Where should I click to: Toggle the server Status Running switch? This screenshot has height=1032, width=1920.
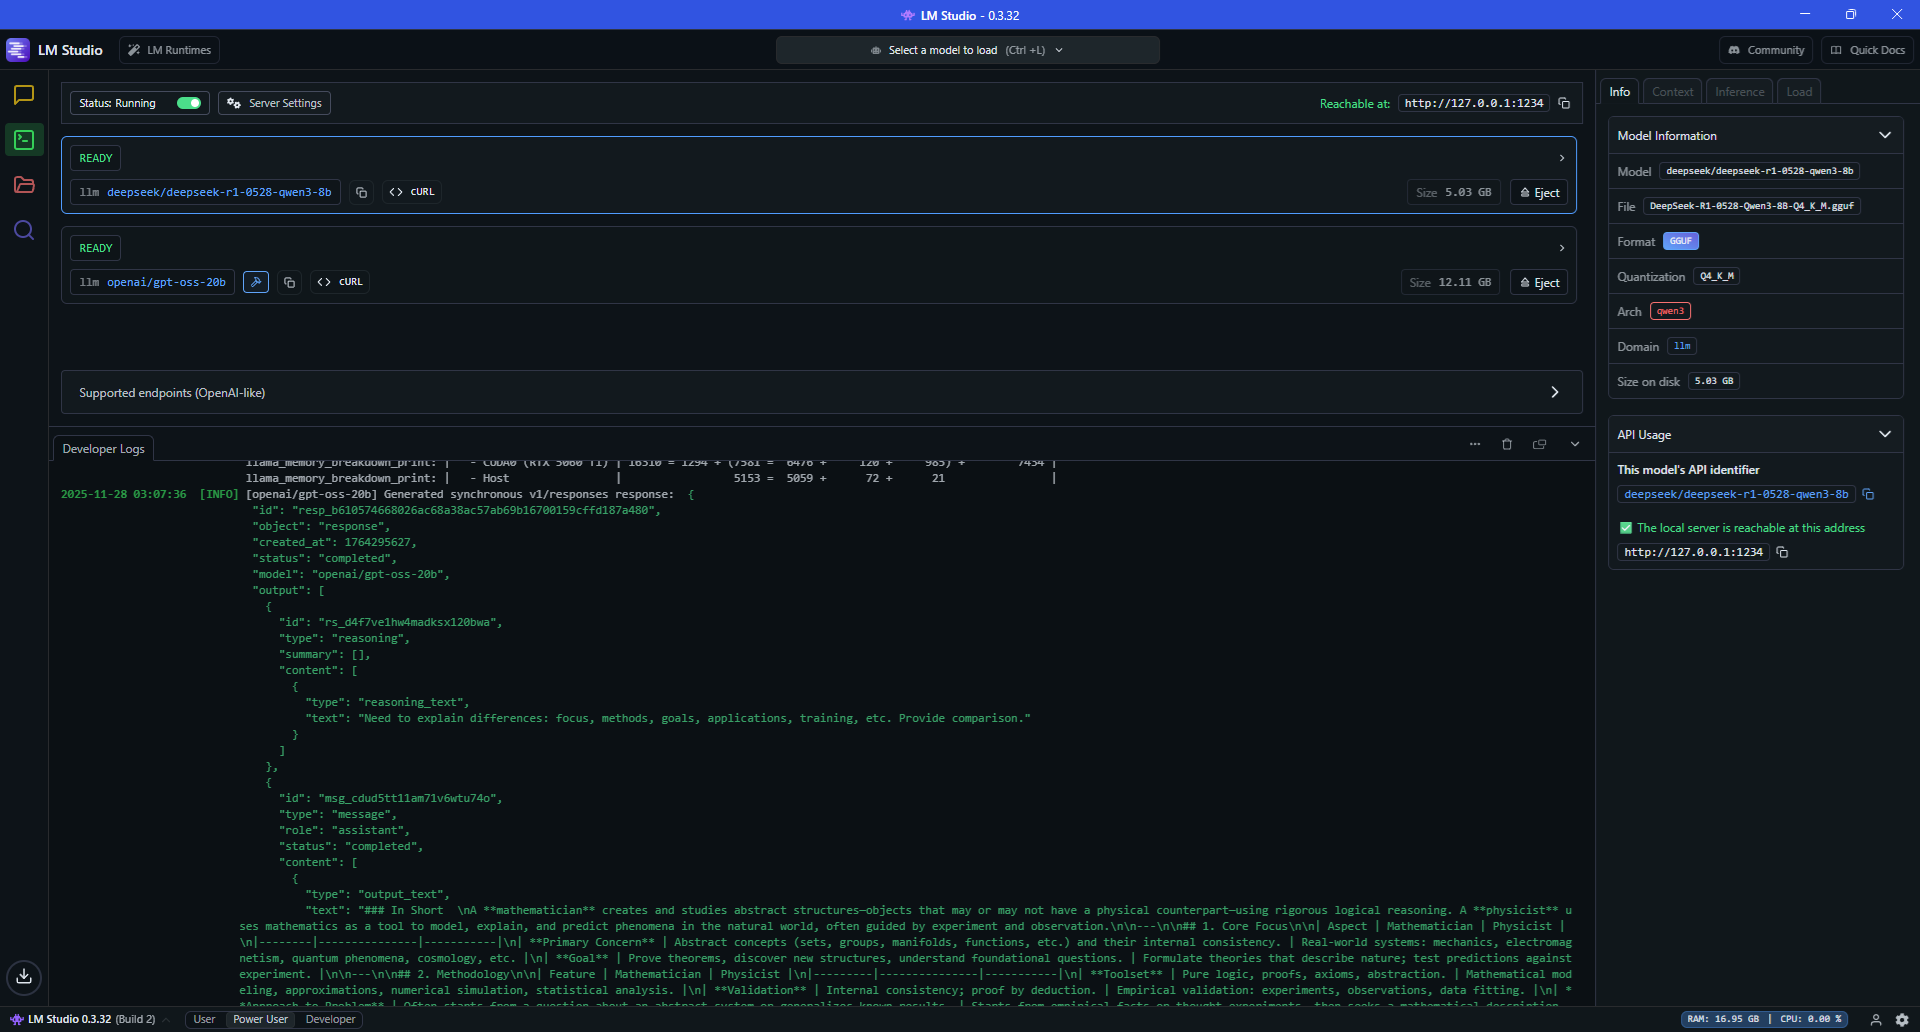(189, 103)
